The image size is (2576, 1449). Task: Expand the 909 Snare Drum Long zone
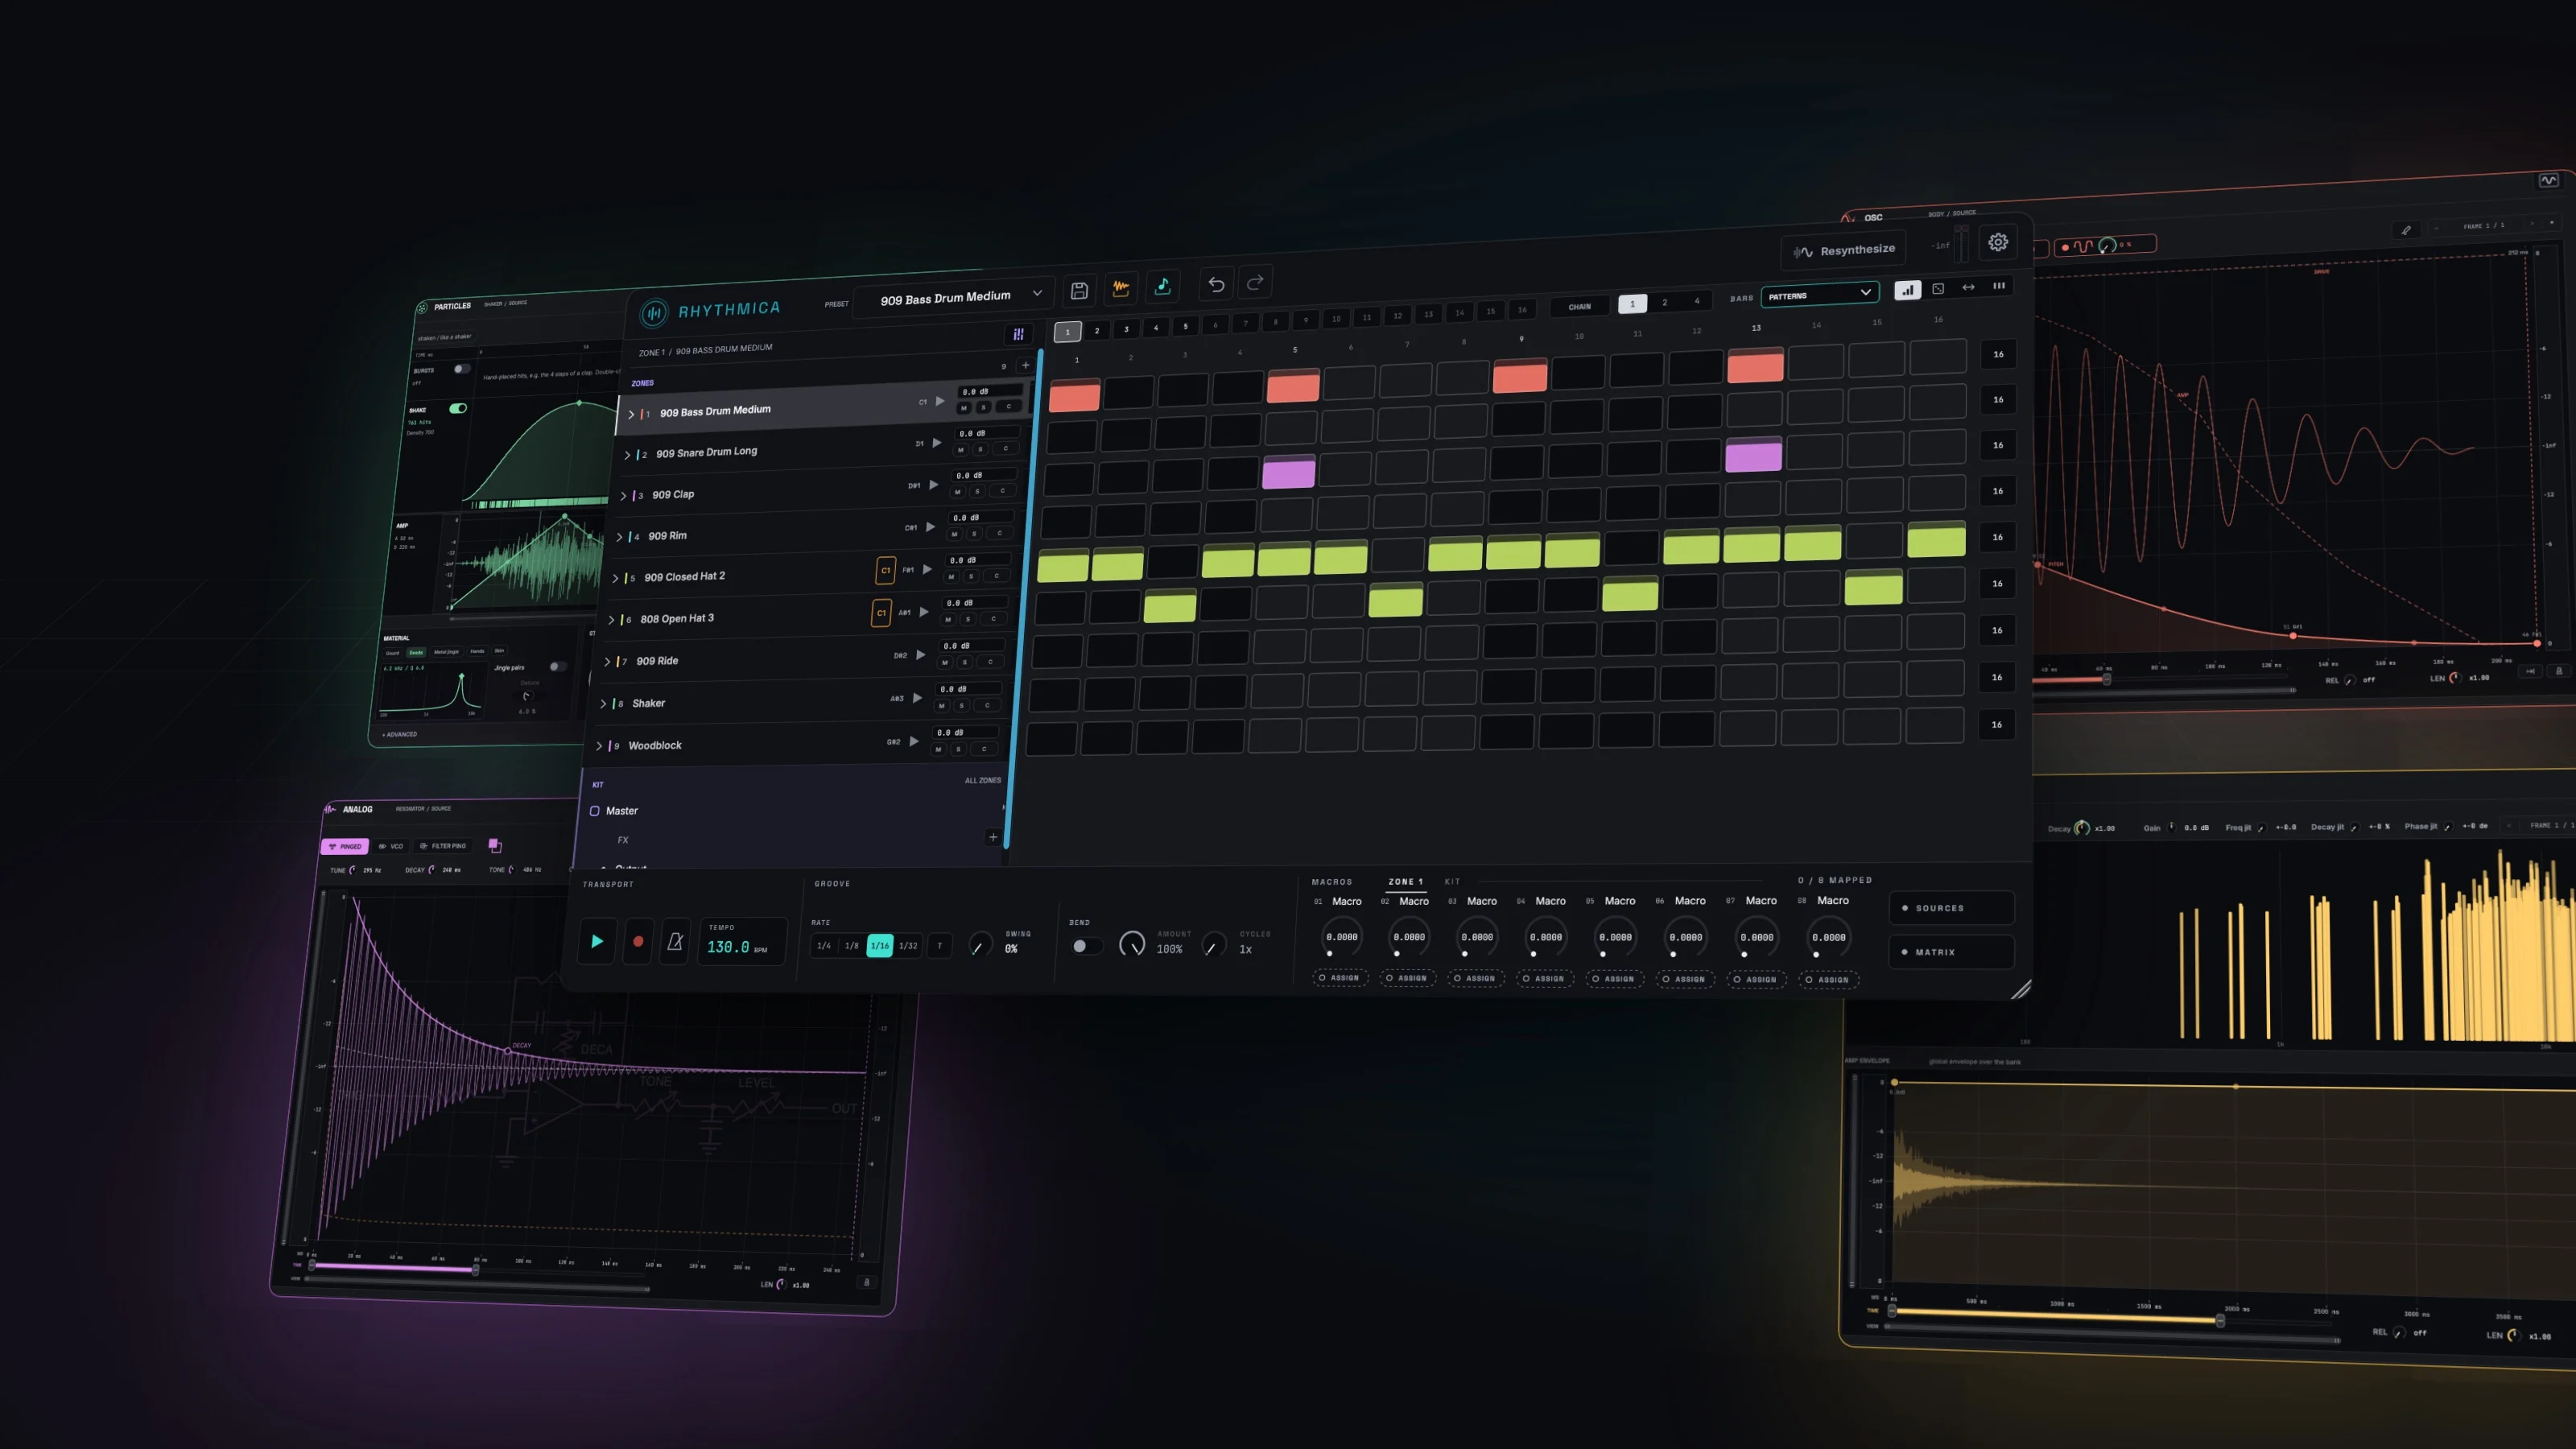tap(627, 455)
